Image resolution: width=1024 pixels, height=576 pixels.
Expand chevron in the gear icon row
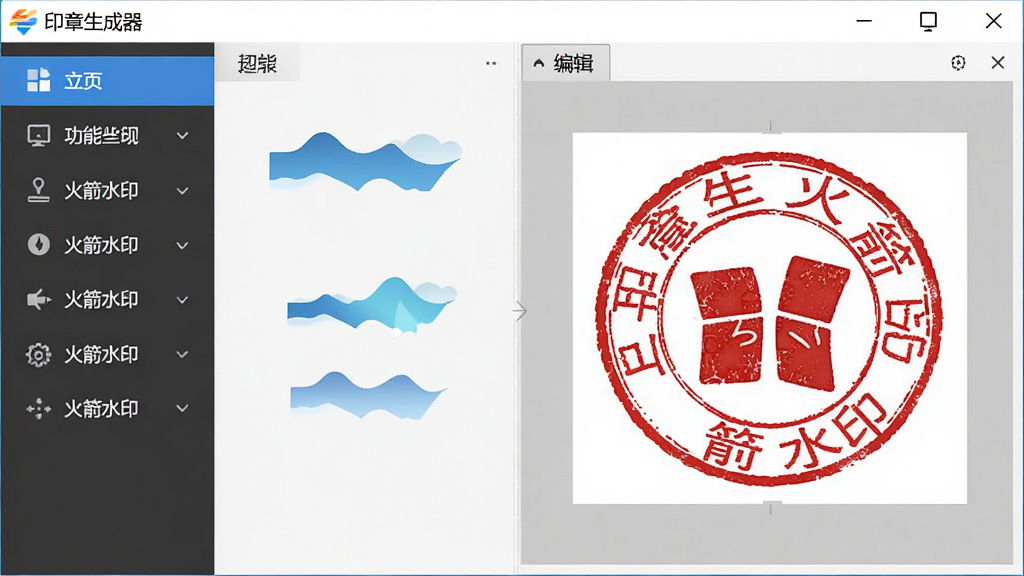click(x=183, y=355)
